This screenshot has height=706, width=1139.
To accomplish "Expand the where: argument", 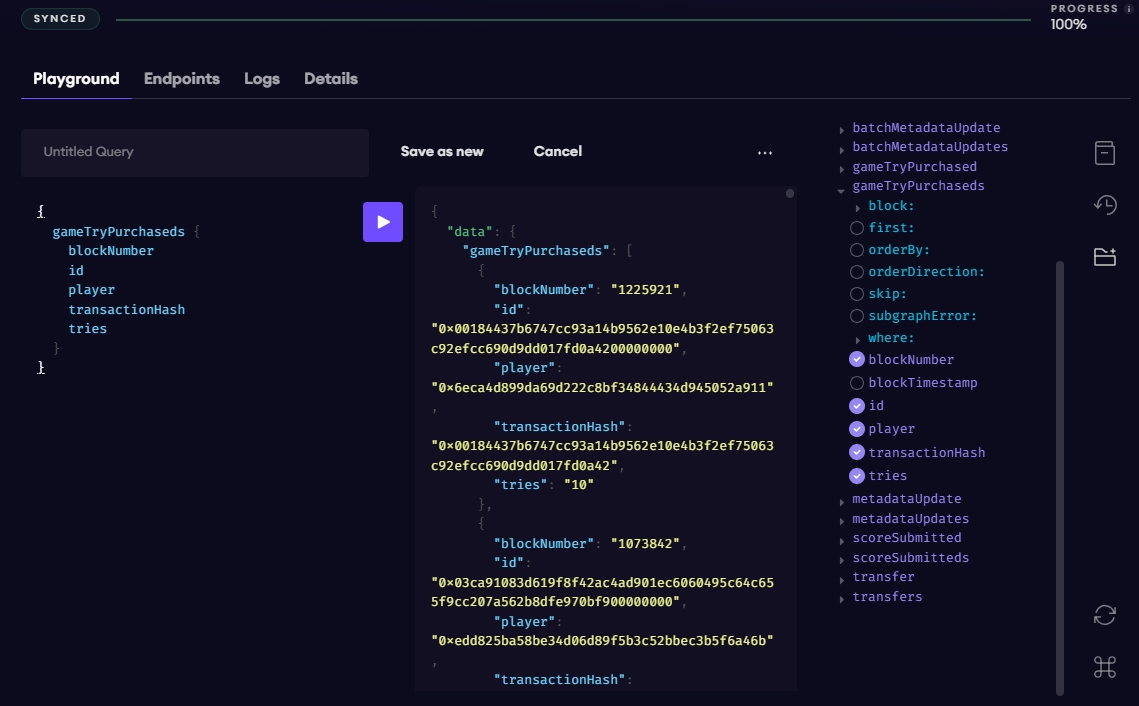I will point(858,340).
